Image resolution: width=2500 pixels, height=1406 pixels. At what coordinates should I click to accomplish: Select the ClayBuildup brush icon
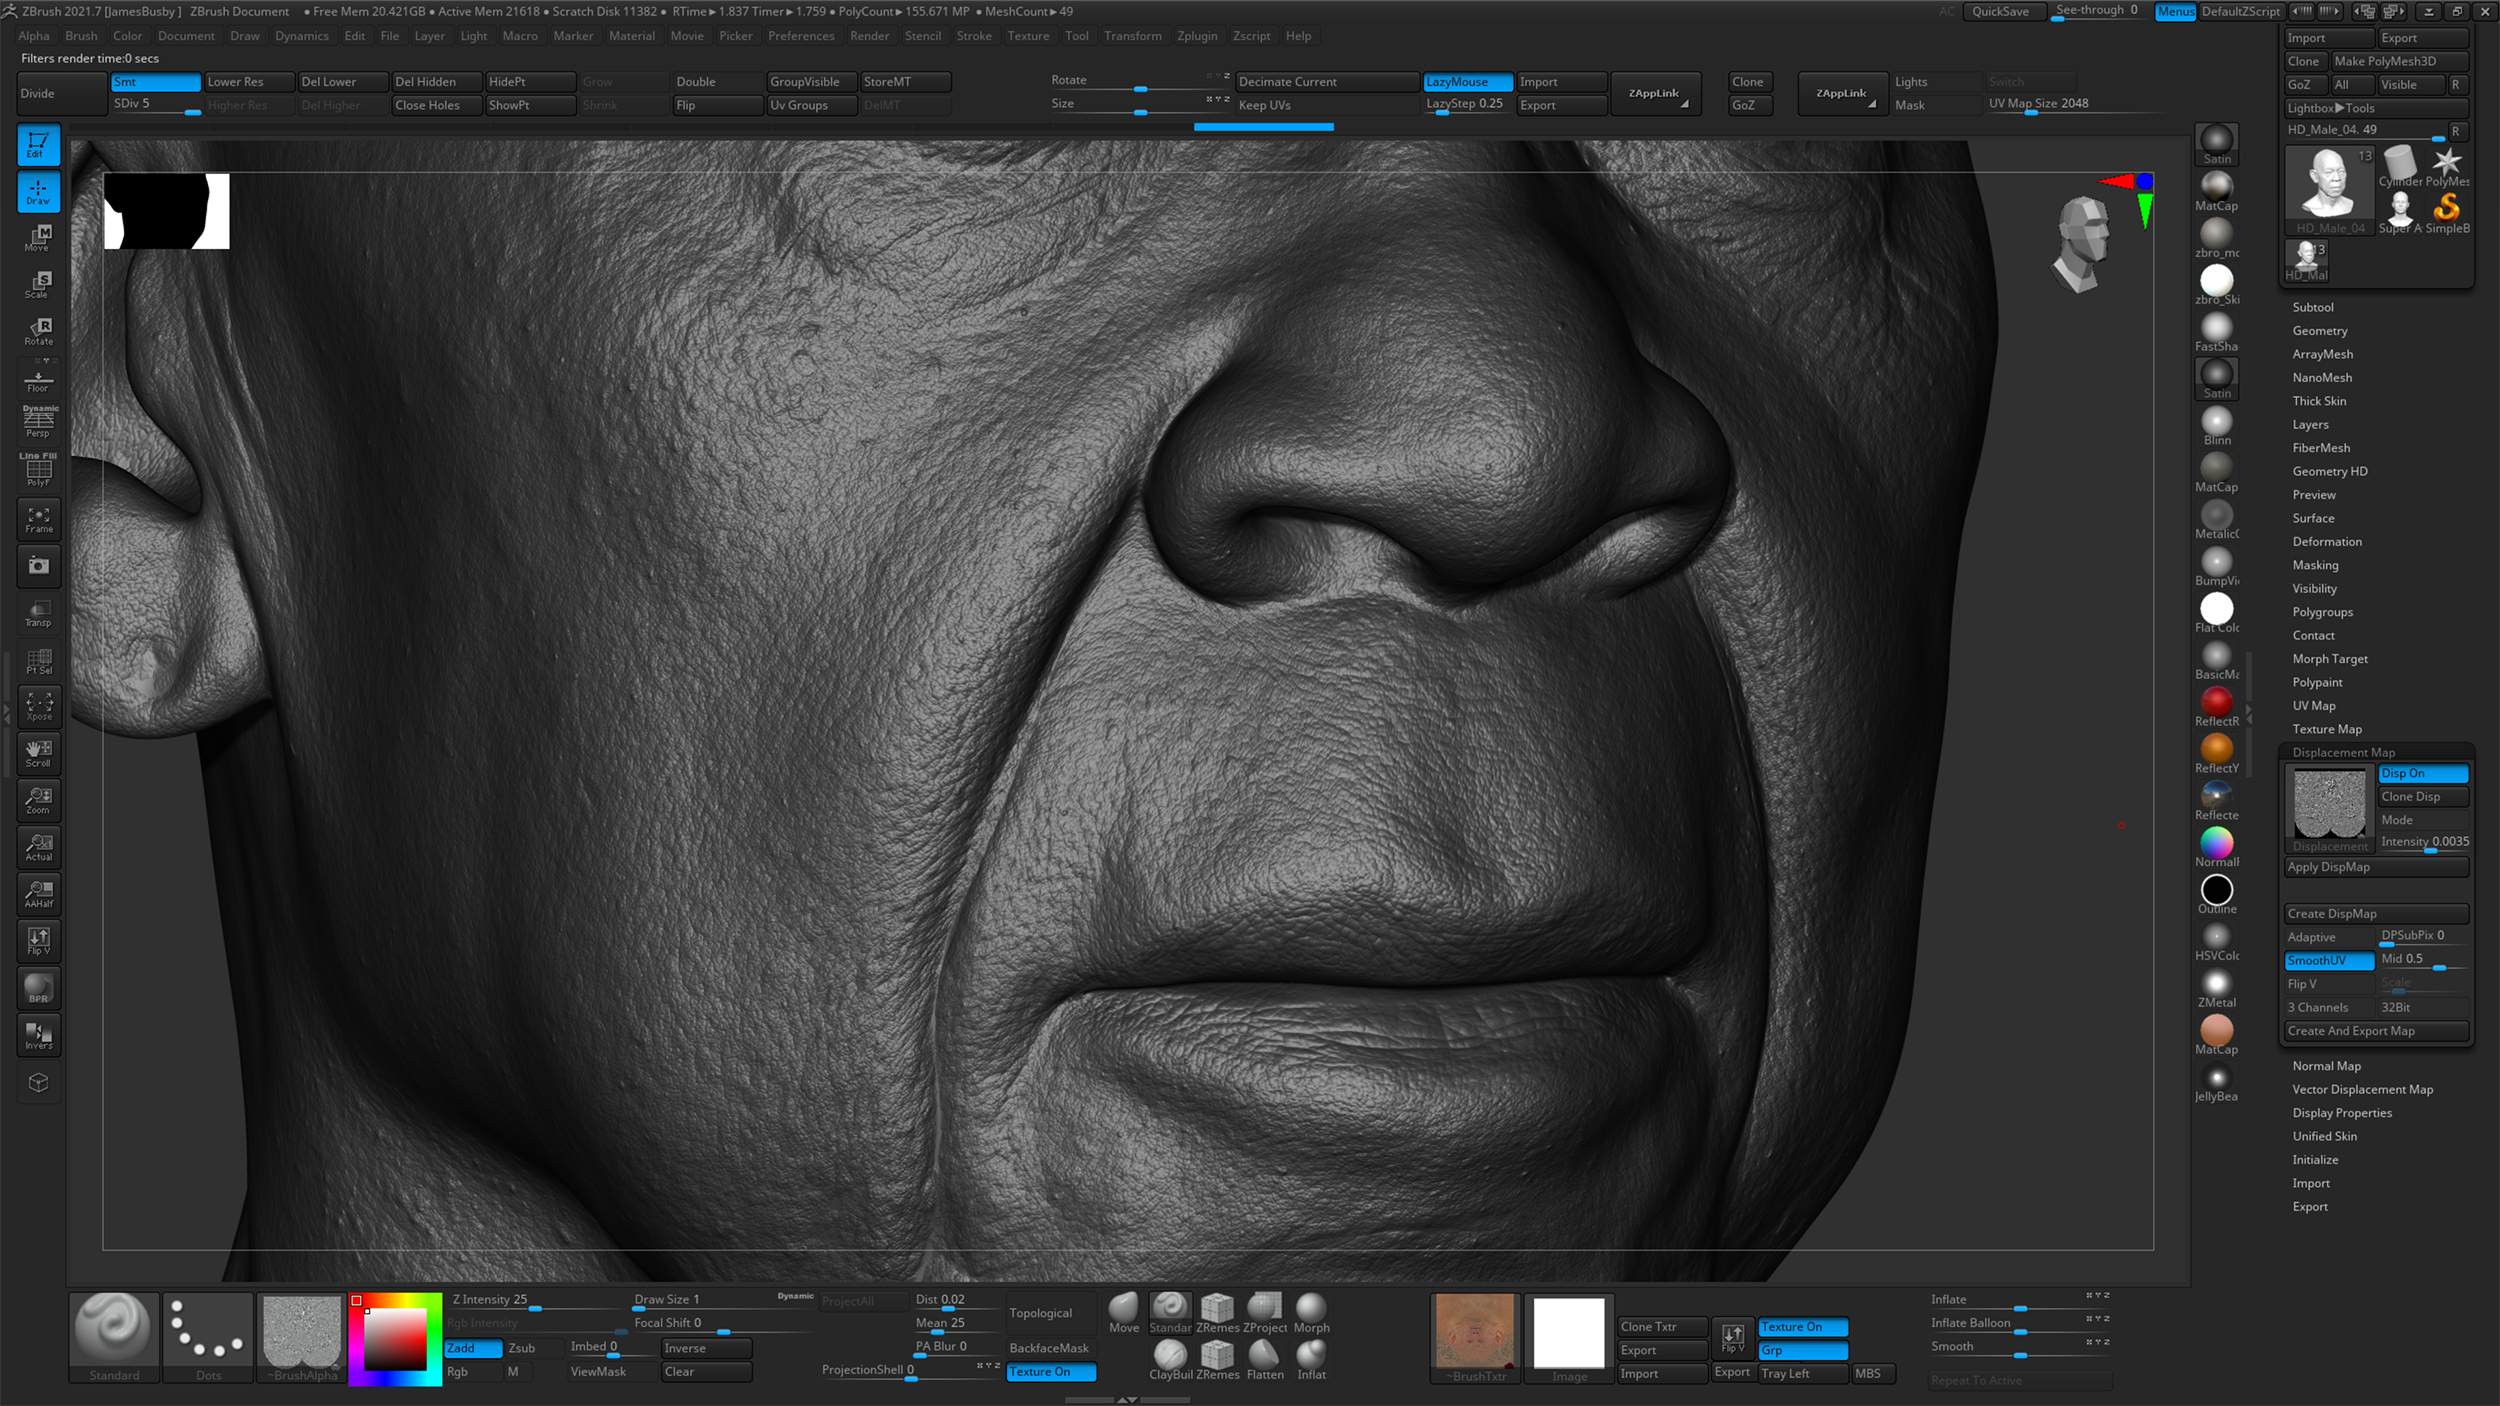1170,1358
